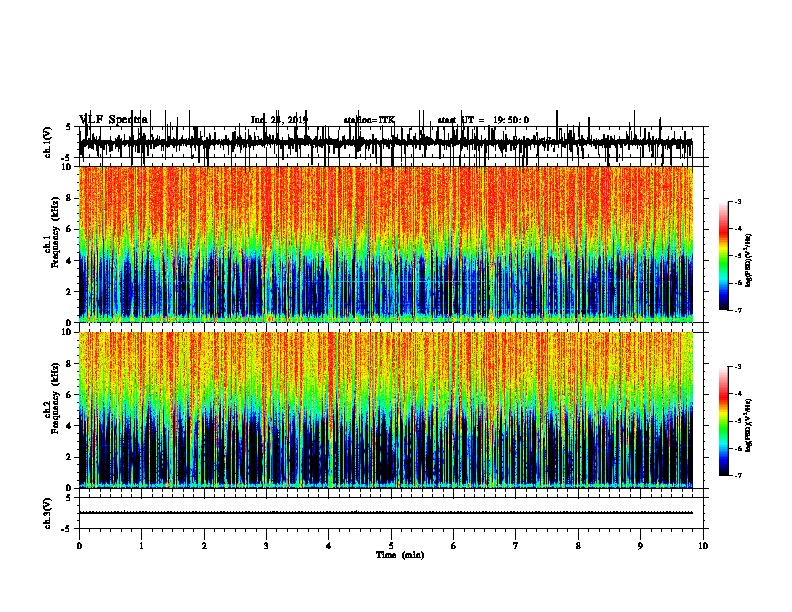Click the '-7' label on ch.2 color bar
This screenshot has height=612, width=792.
pos(737,476)
